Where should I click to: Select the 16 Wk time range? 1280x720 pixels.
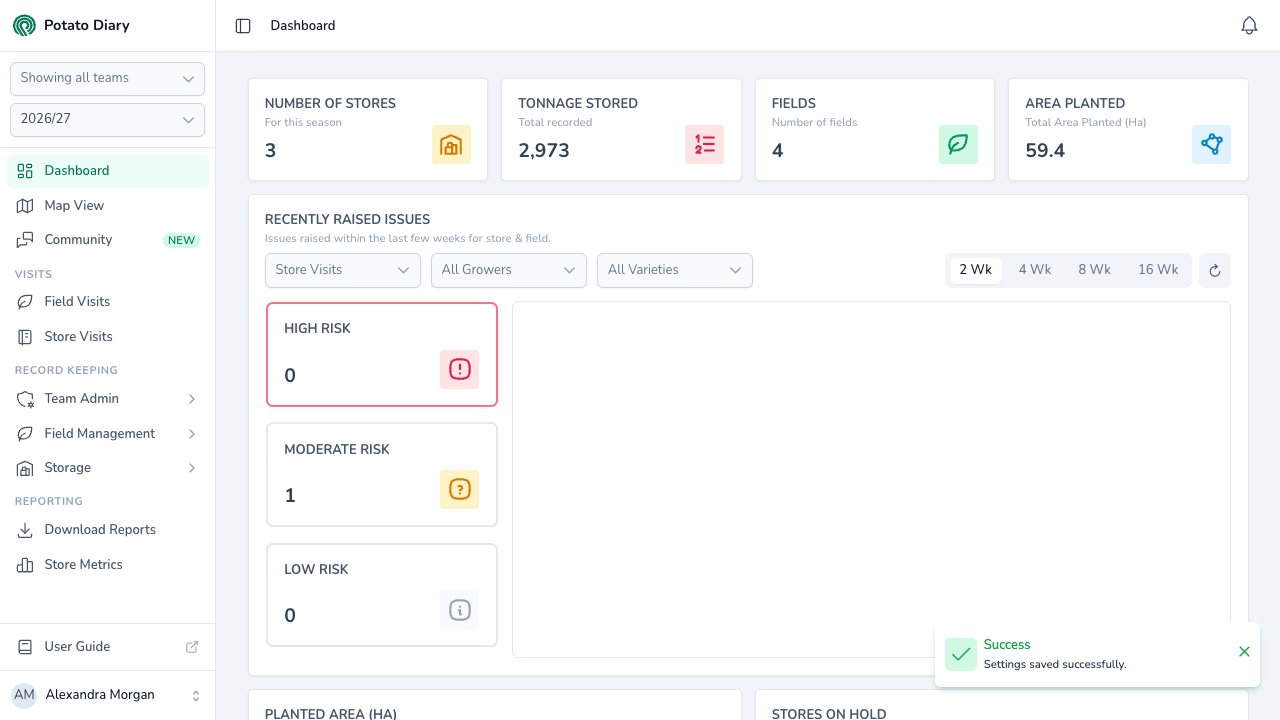coord(1158,270)
